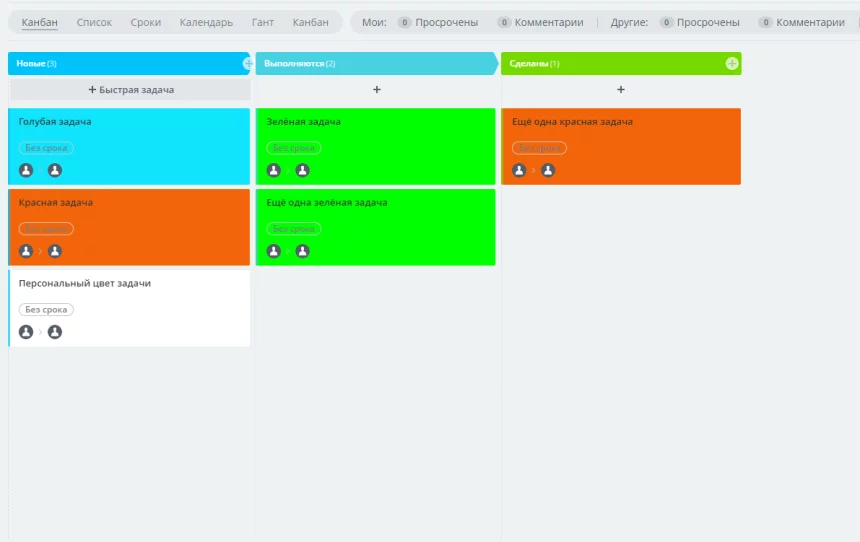Toggle Мои Комментарии filter
The height and width of the screenshot is (542, 860).
click(x=540, y=22)
